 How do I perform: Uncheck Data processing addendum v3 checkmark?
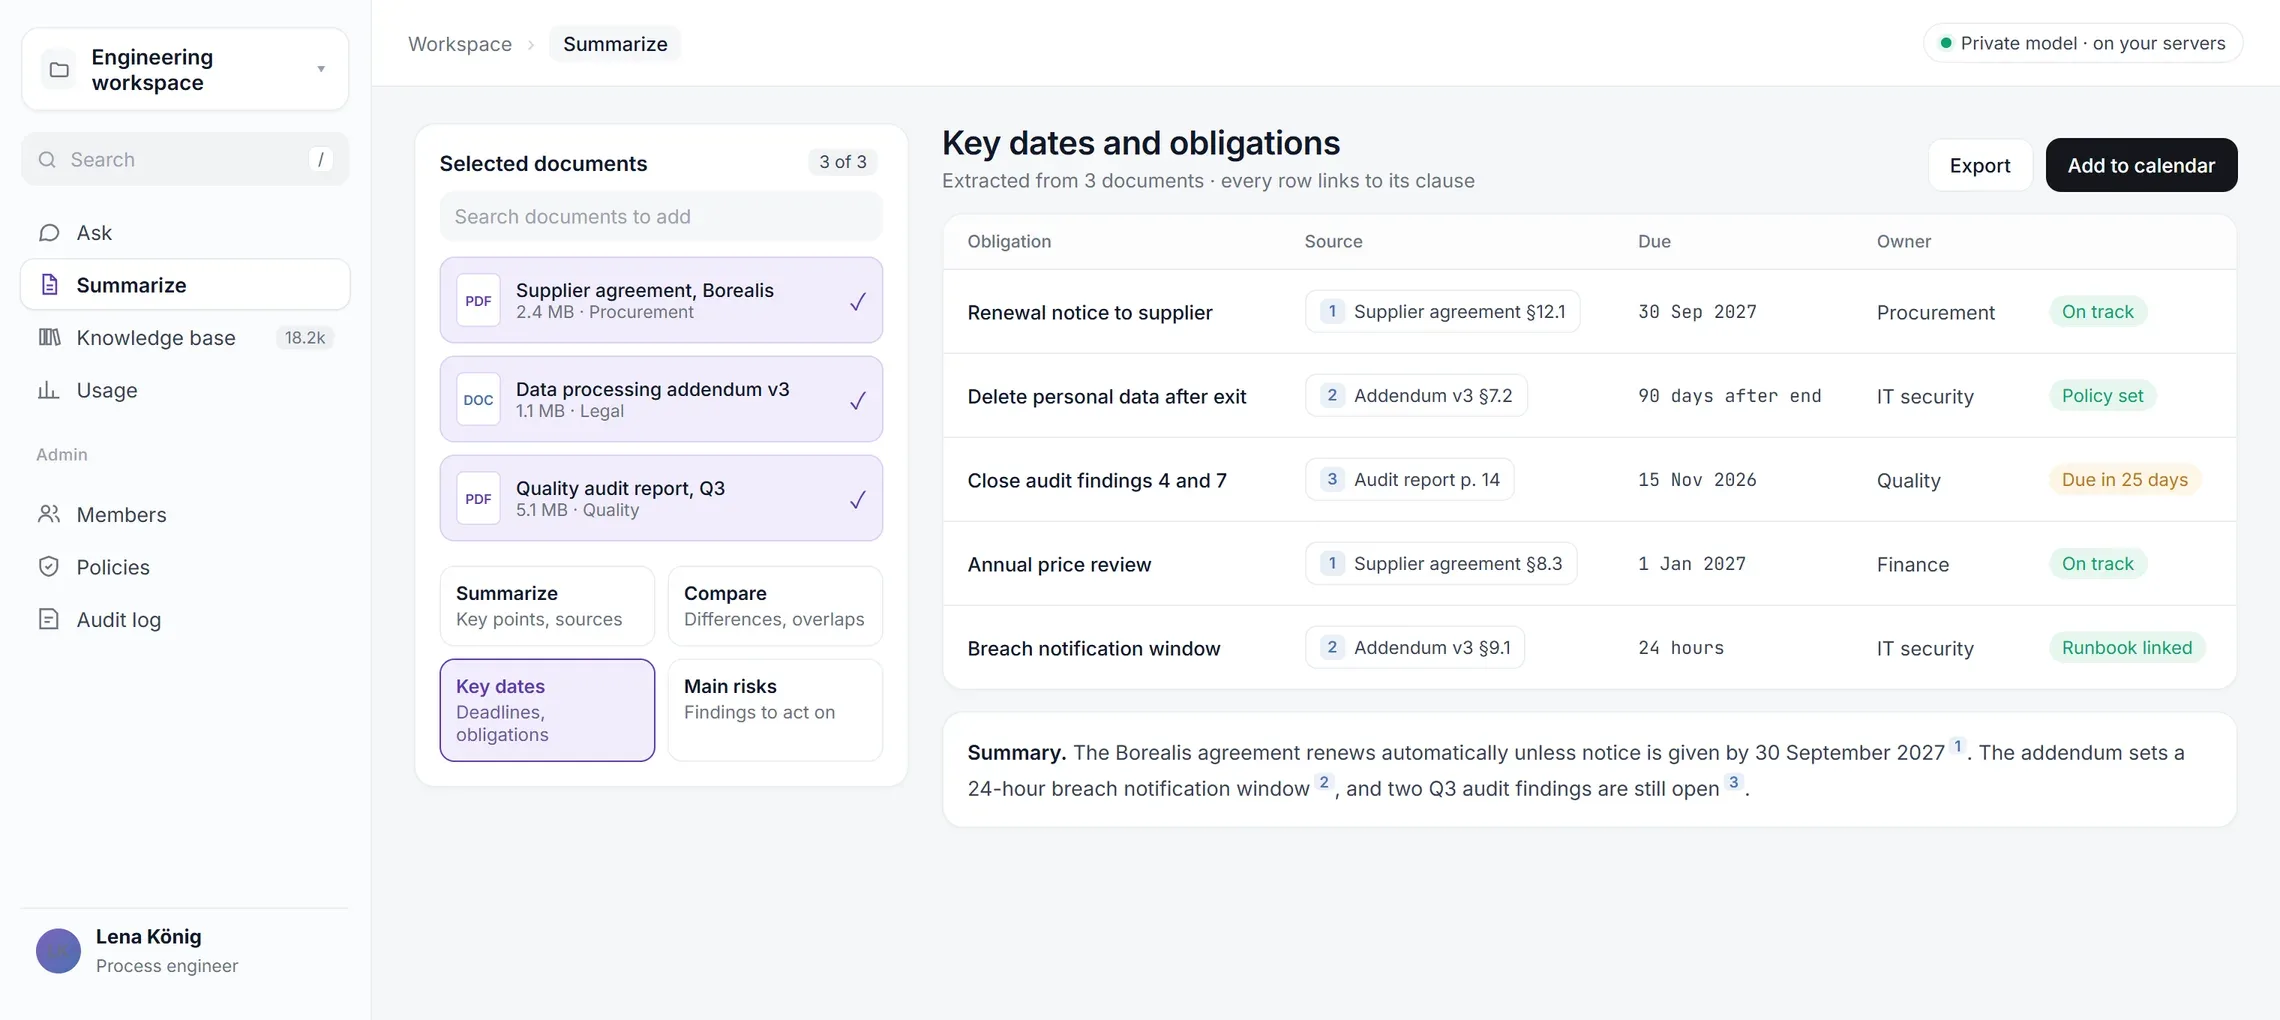point(858,400)
